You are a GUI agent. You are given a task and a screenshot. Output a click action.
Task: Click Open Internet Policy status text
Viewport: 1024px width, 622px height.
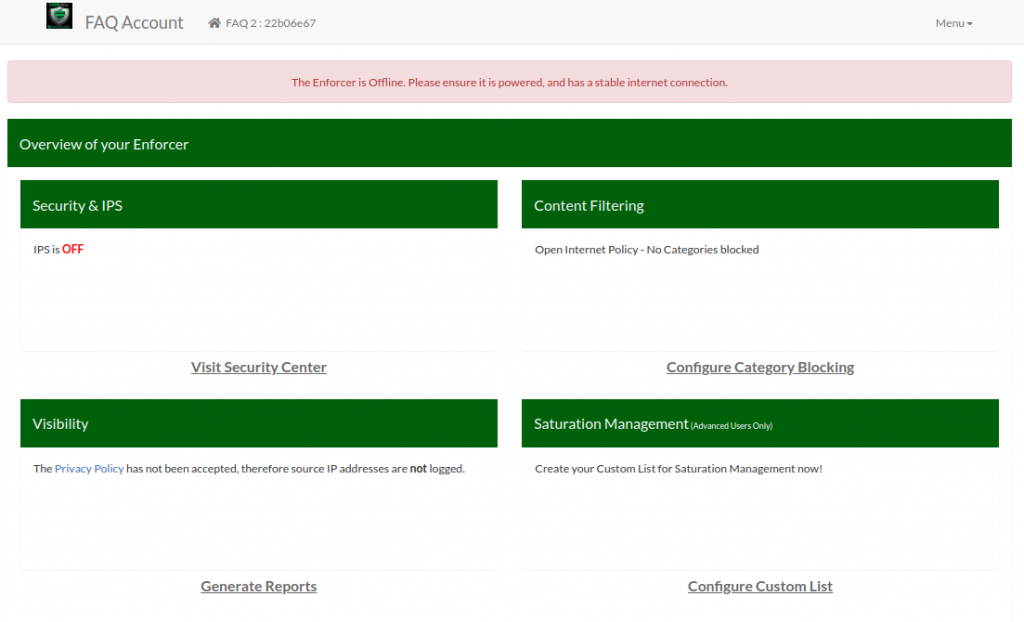[647, 250]
